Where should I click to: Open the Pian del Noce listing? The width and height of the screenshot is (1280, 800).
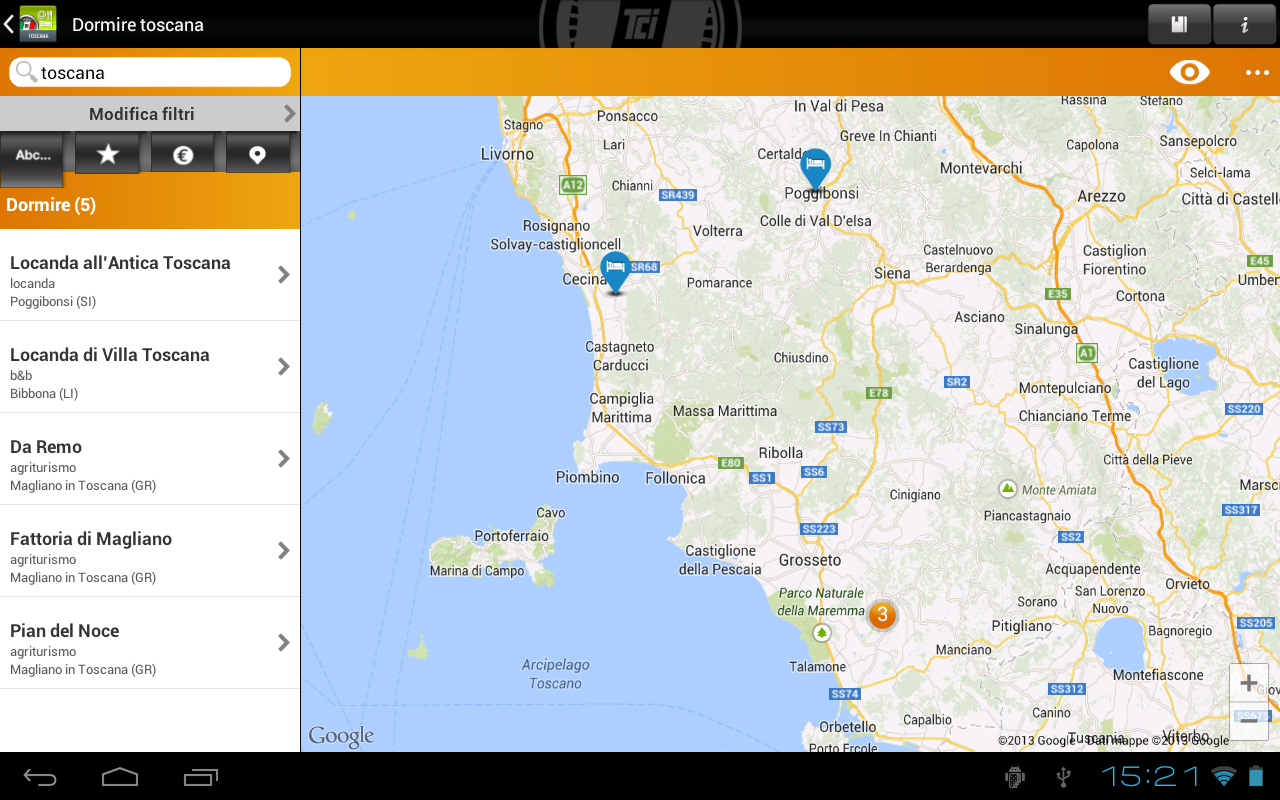coord(150,643)
